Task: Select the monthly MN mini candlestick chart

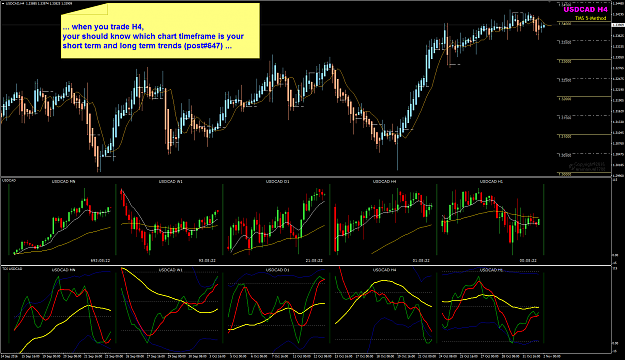Action: pos(62,220)
